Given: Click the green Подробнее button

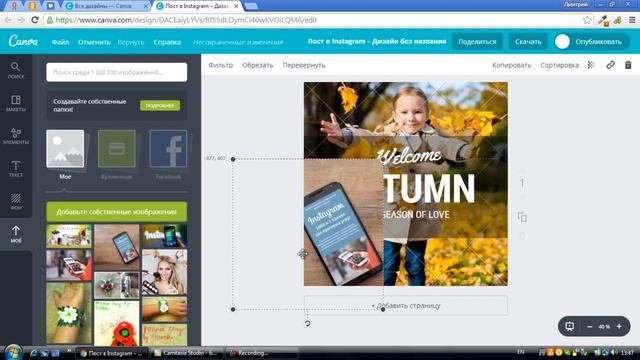Looking at the screenshot, I should click(160, 105).
